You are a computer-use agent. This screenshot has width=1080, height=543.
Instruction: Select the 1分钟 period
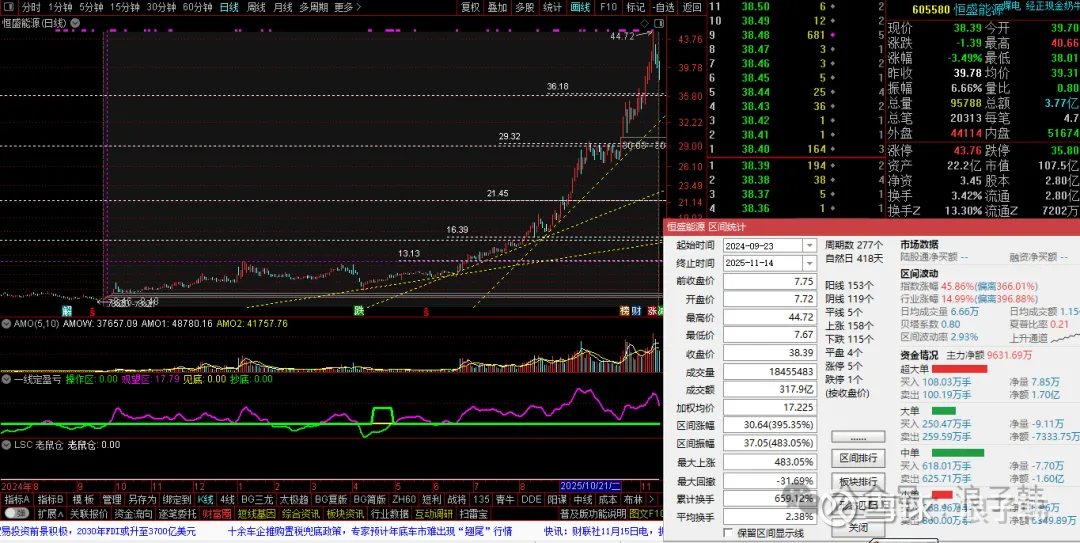(x=60, y=8)
